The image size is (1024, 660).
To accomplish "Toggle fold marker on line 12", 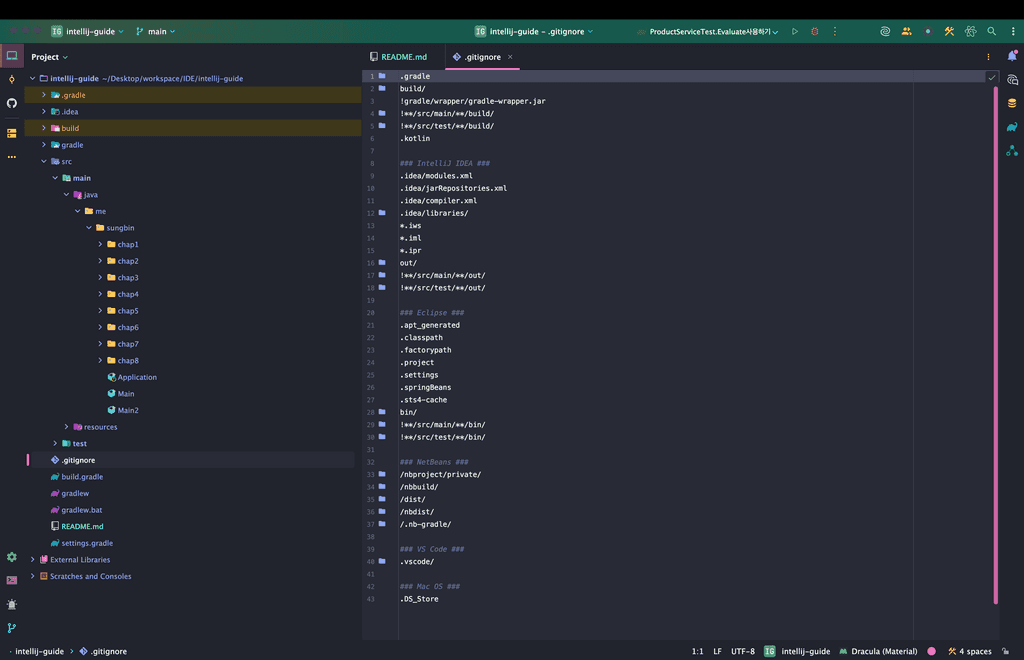I will pyautogui.click(x=382, y=213).
